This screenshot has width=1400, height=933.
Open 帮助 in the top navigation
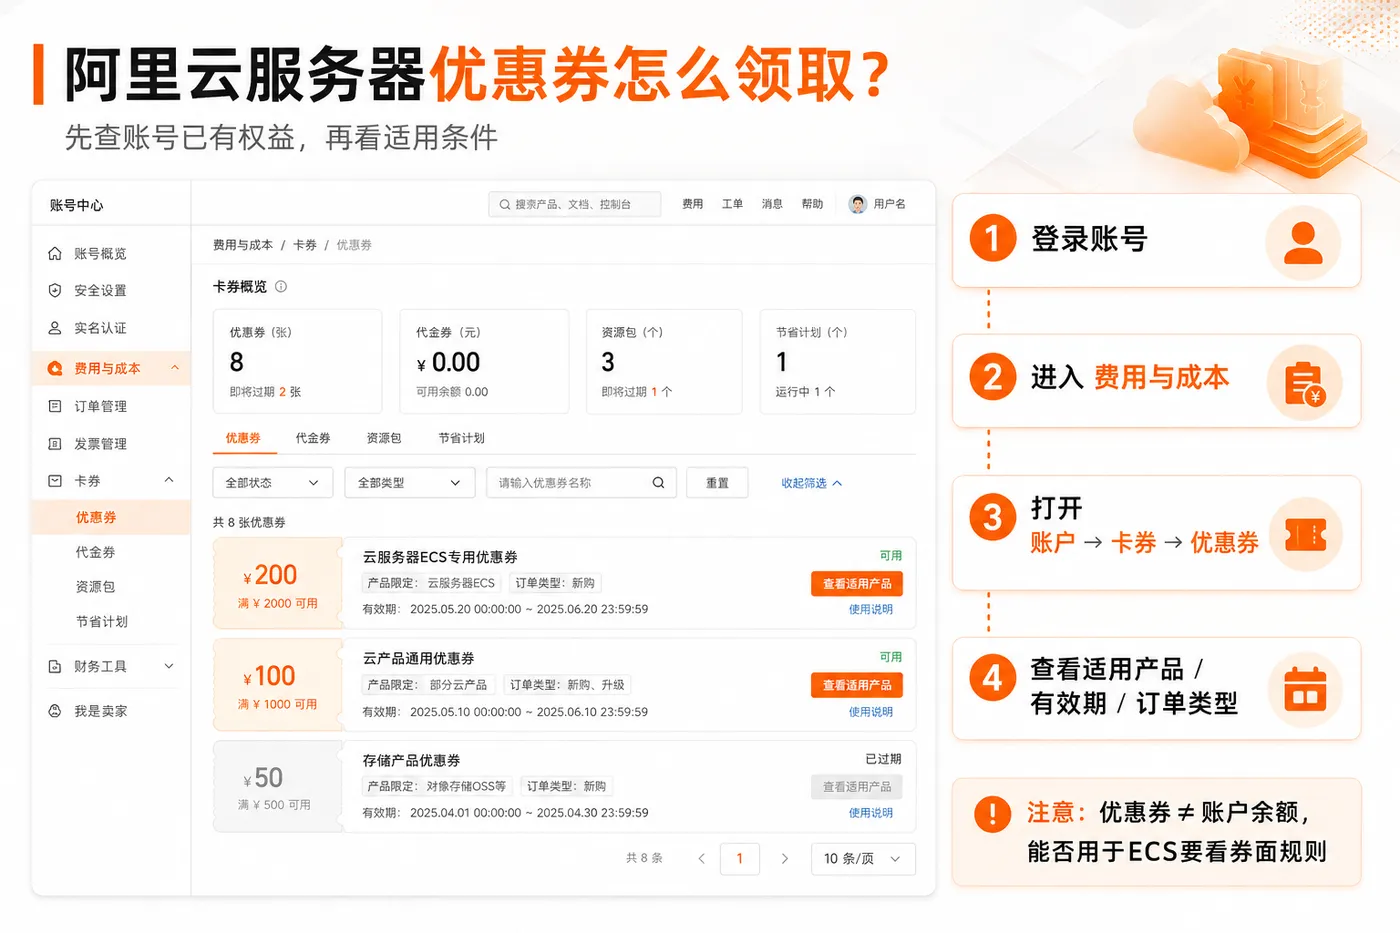812,204
